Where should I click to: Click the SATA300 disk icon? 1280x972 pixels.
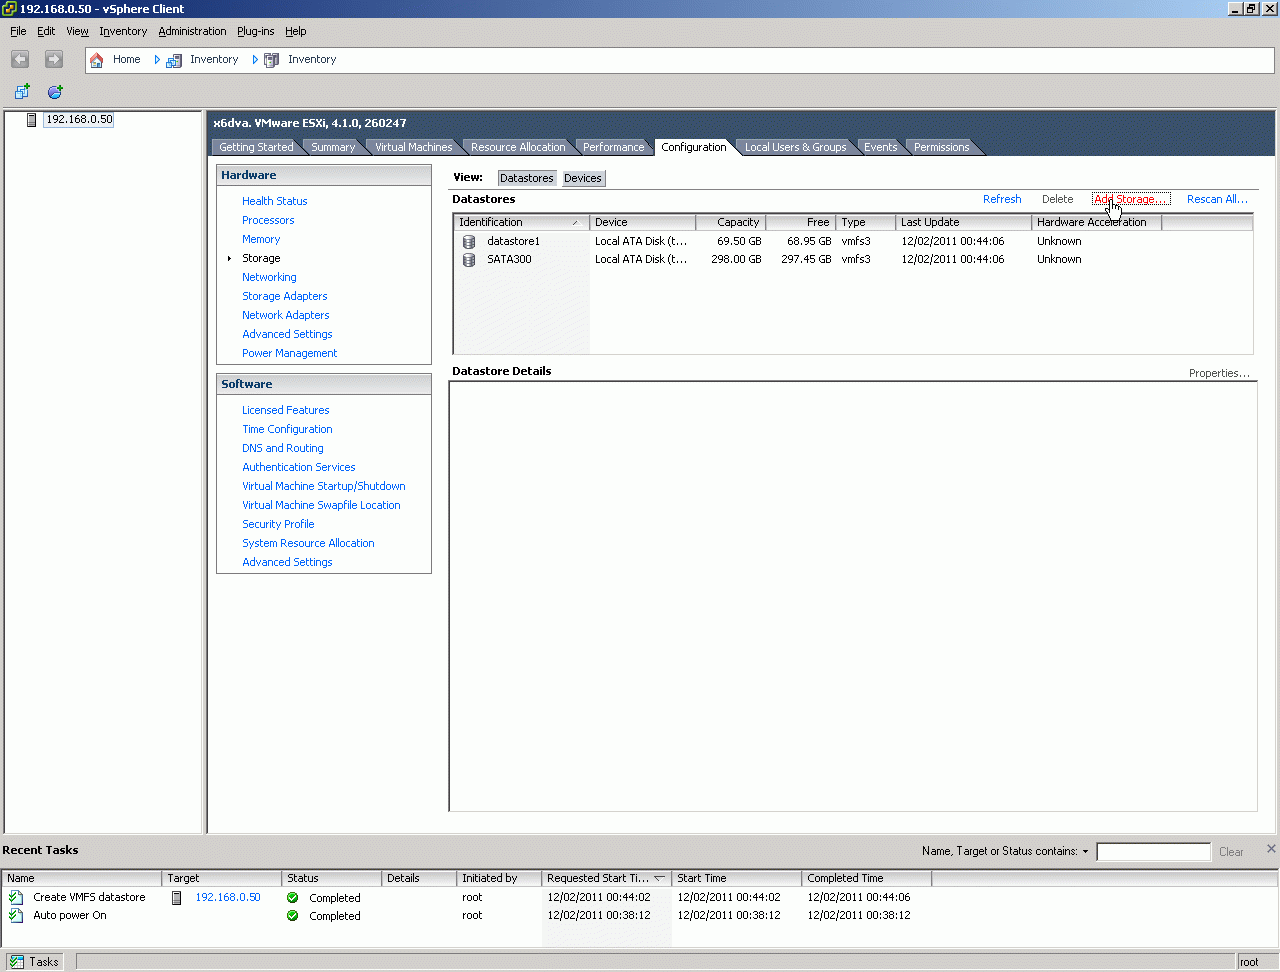pyautogui.click(x=469, y=260)
